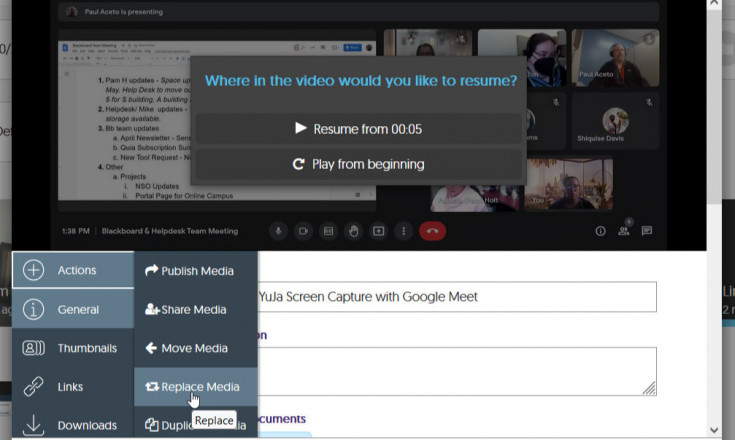The image size is (735, 440).
Task: Click the Share Media person icon
Action: (152, 309)
